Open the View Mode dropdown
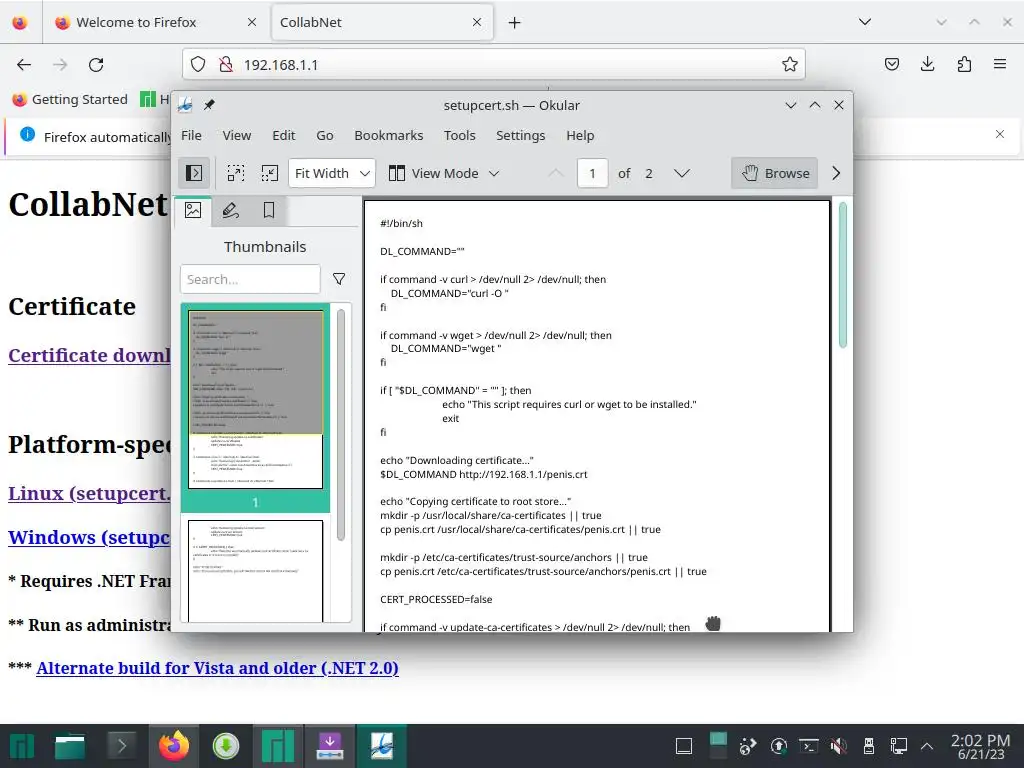Image resolution: width=1024 pixels, height=768 pixels. click(444, 173)
